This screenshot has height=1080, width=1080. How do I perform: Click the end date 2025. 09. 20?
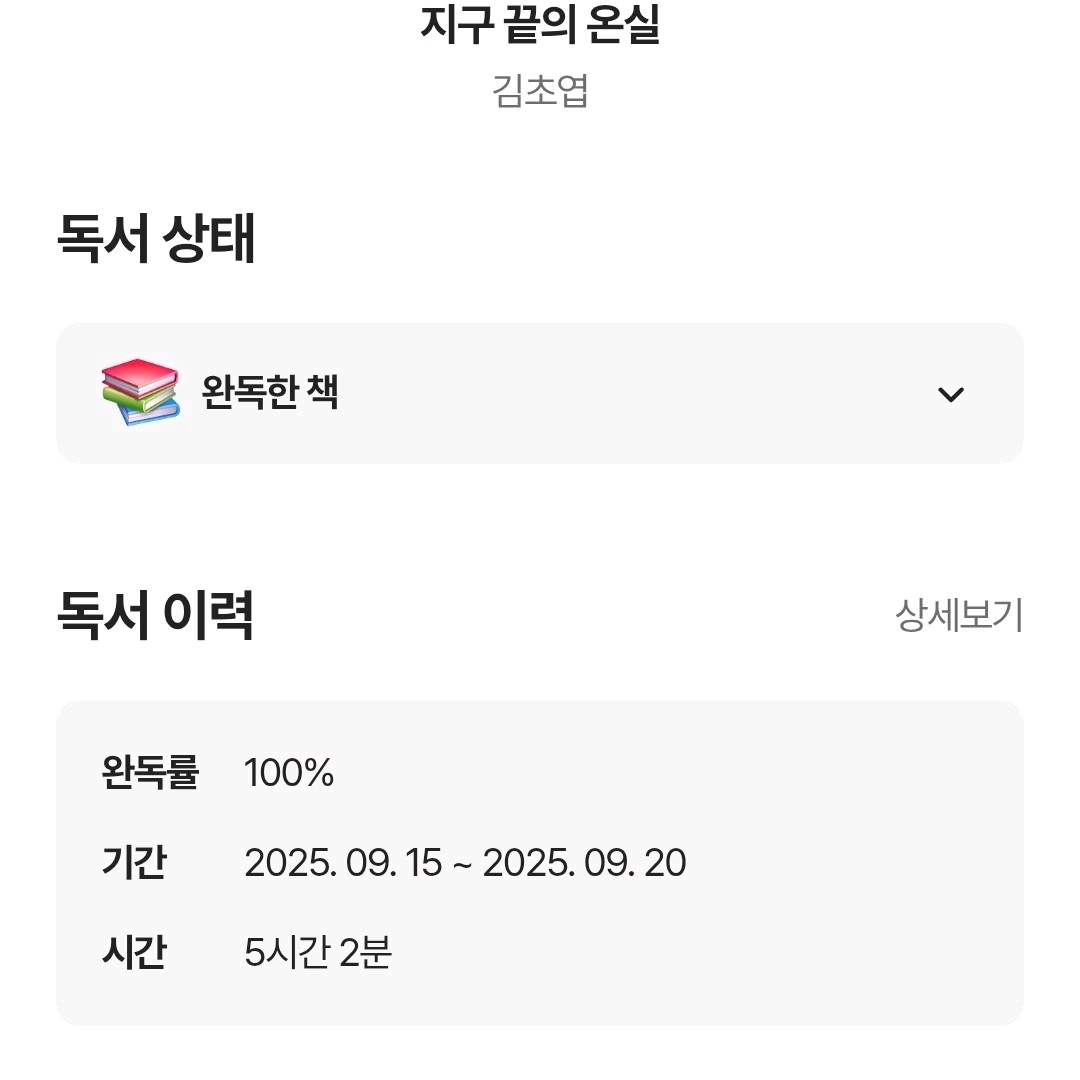(x=585, y=863)
